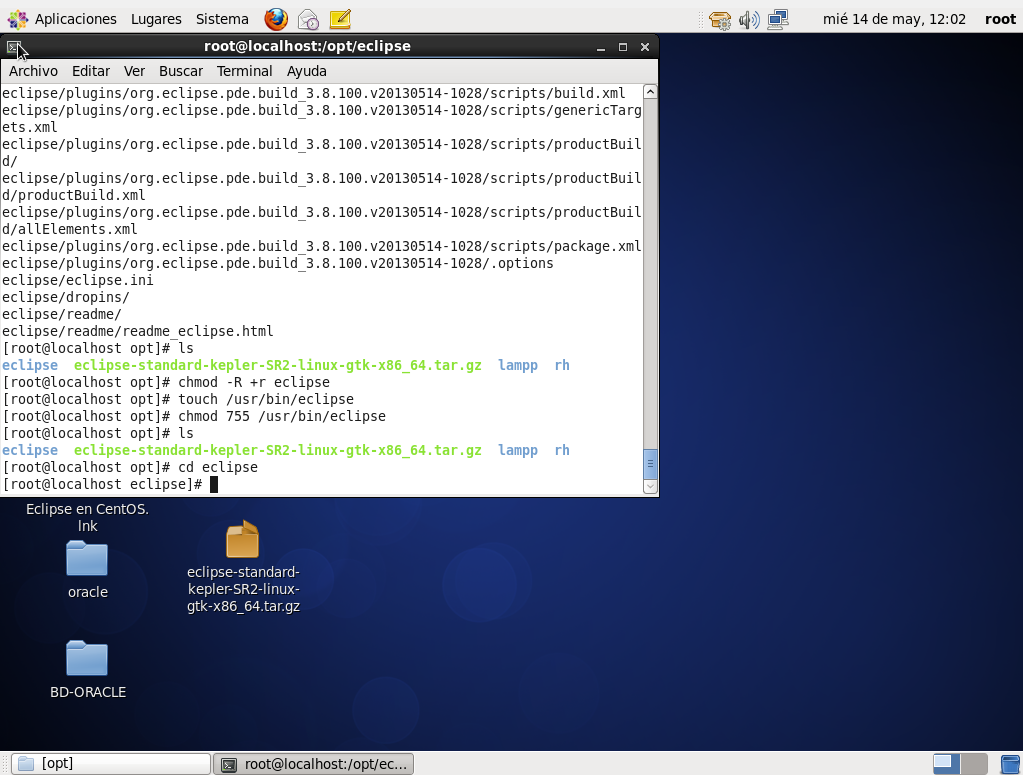This screenshot has width=1023, height=775.
Task: Click the volume speaker tray icon
Action: point(749,20)
